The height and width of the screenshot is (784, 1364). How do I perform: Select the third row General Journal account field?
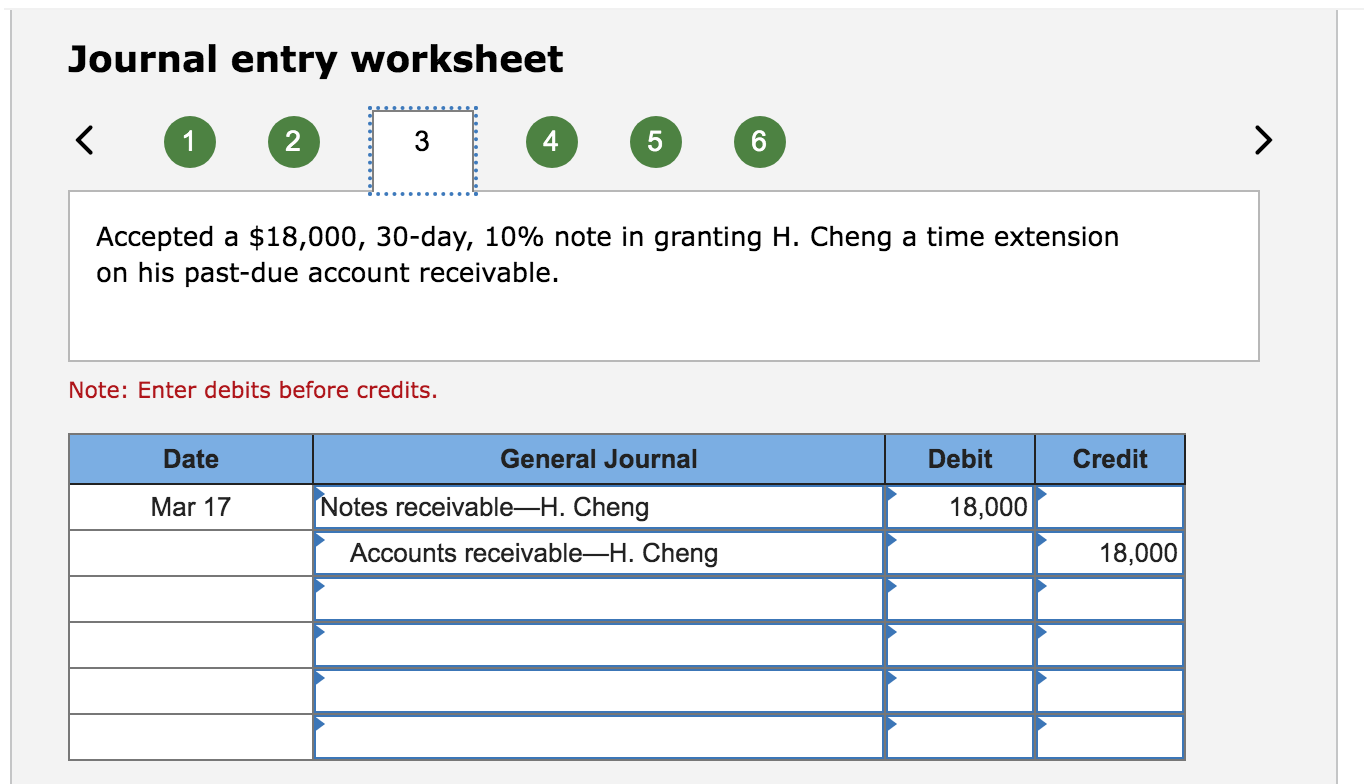599,599
